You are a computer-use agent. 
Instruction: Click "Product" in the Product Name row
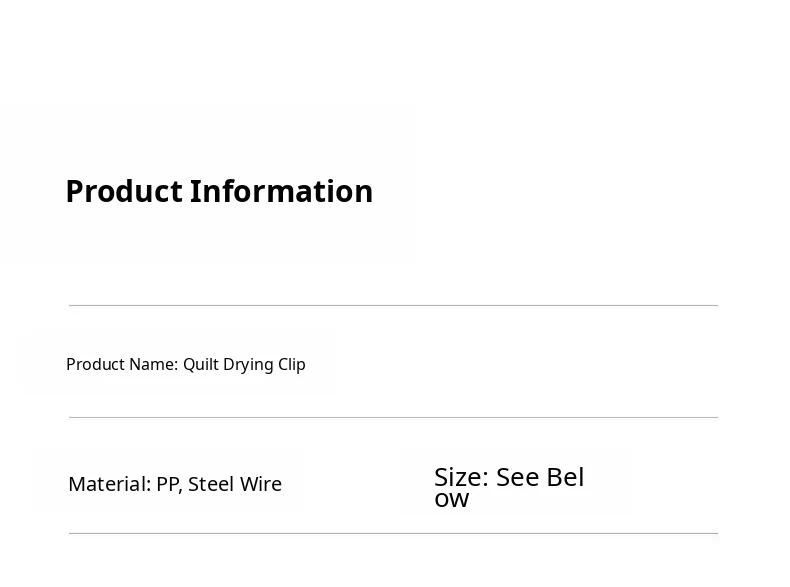click(x=95, y=364)
